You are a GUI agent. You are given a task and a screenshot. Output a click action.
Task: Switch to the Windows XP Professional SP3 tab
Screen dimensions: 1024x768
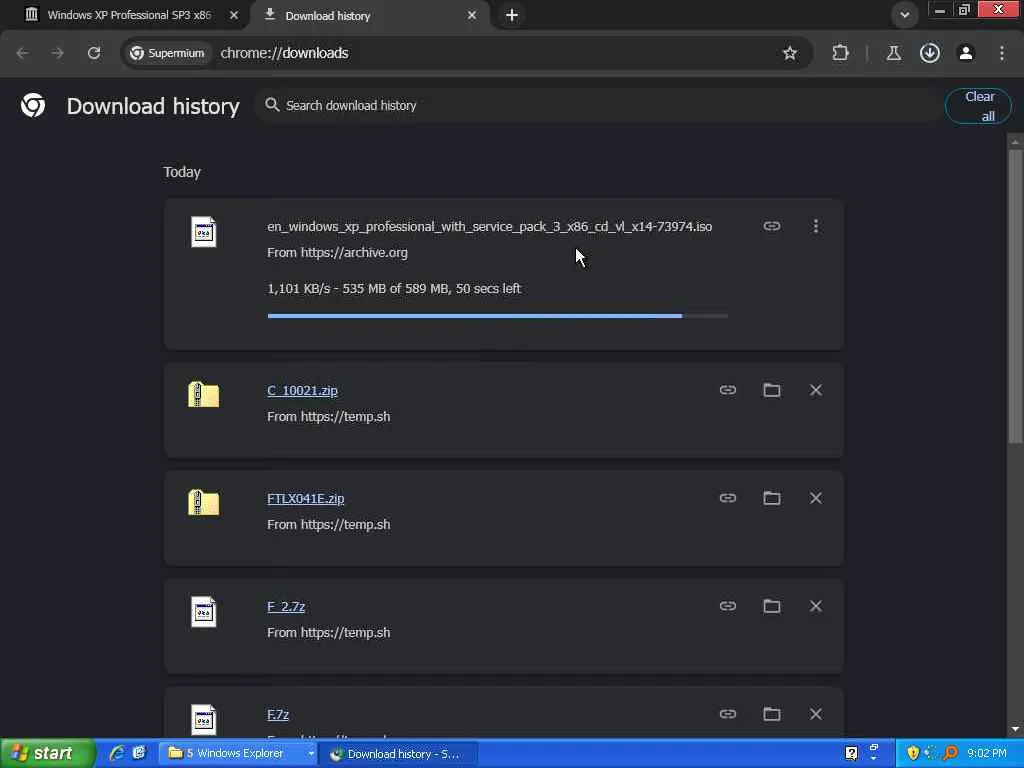[x=129, y=15]
